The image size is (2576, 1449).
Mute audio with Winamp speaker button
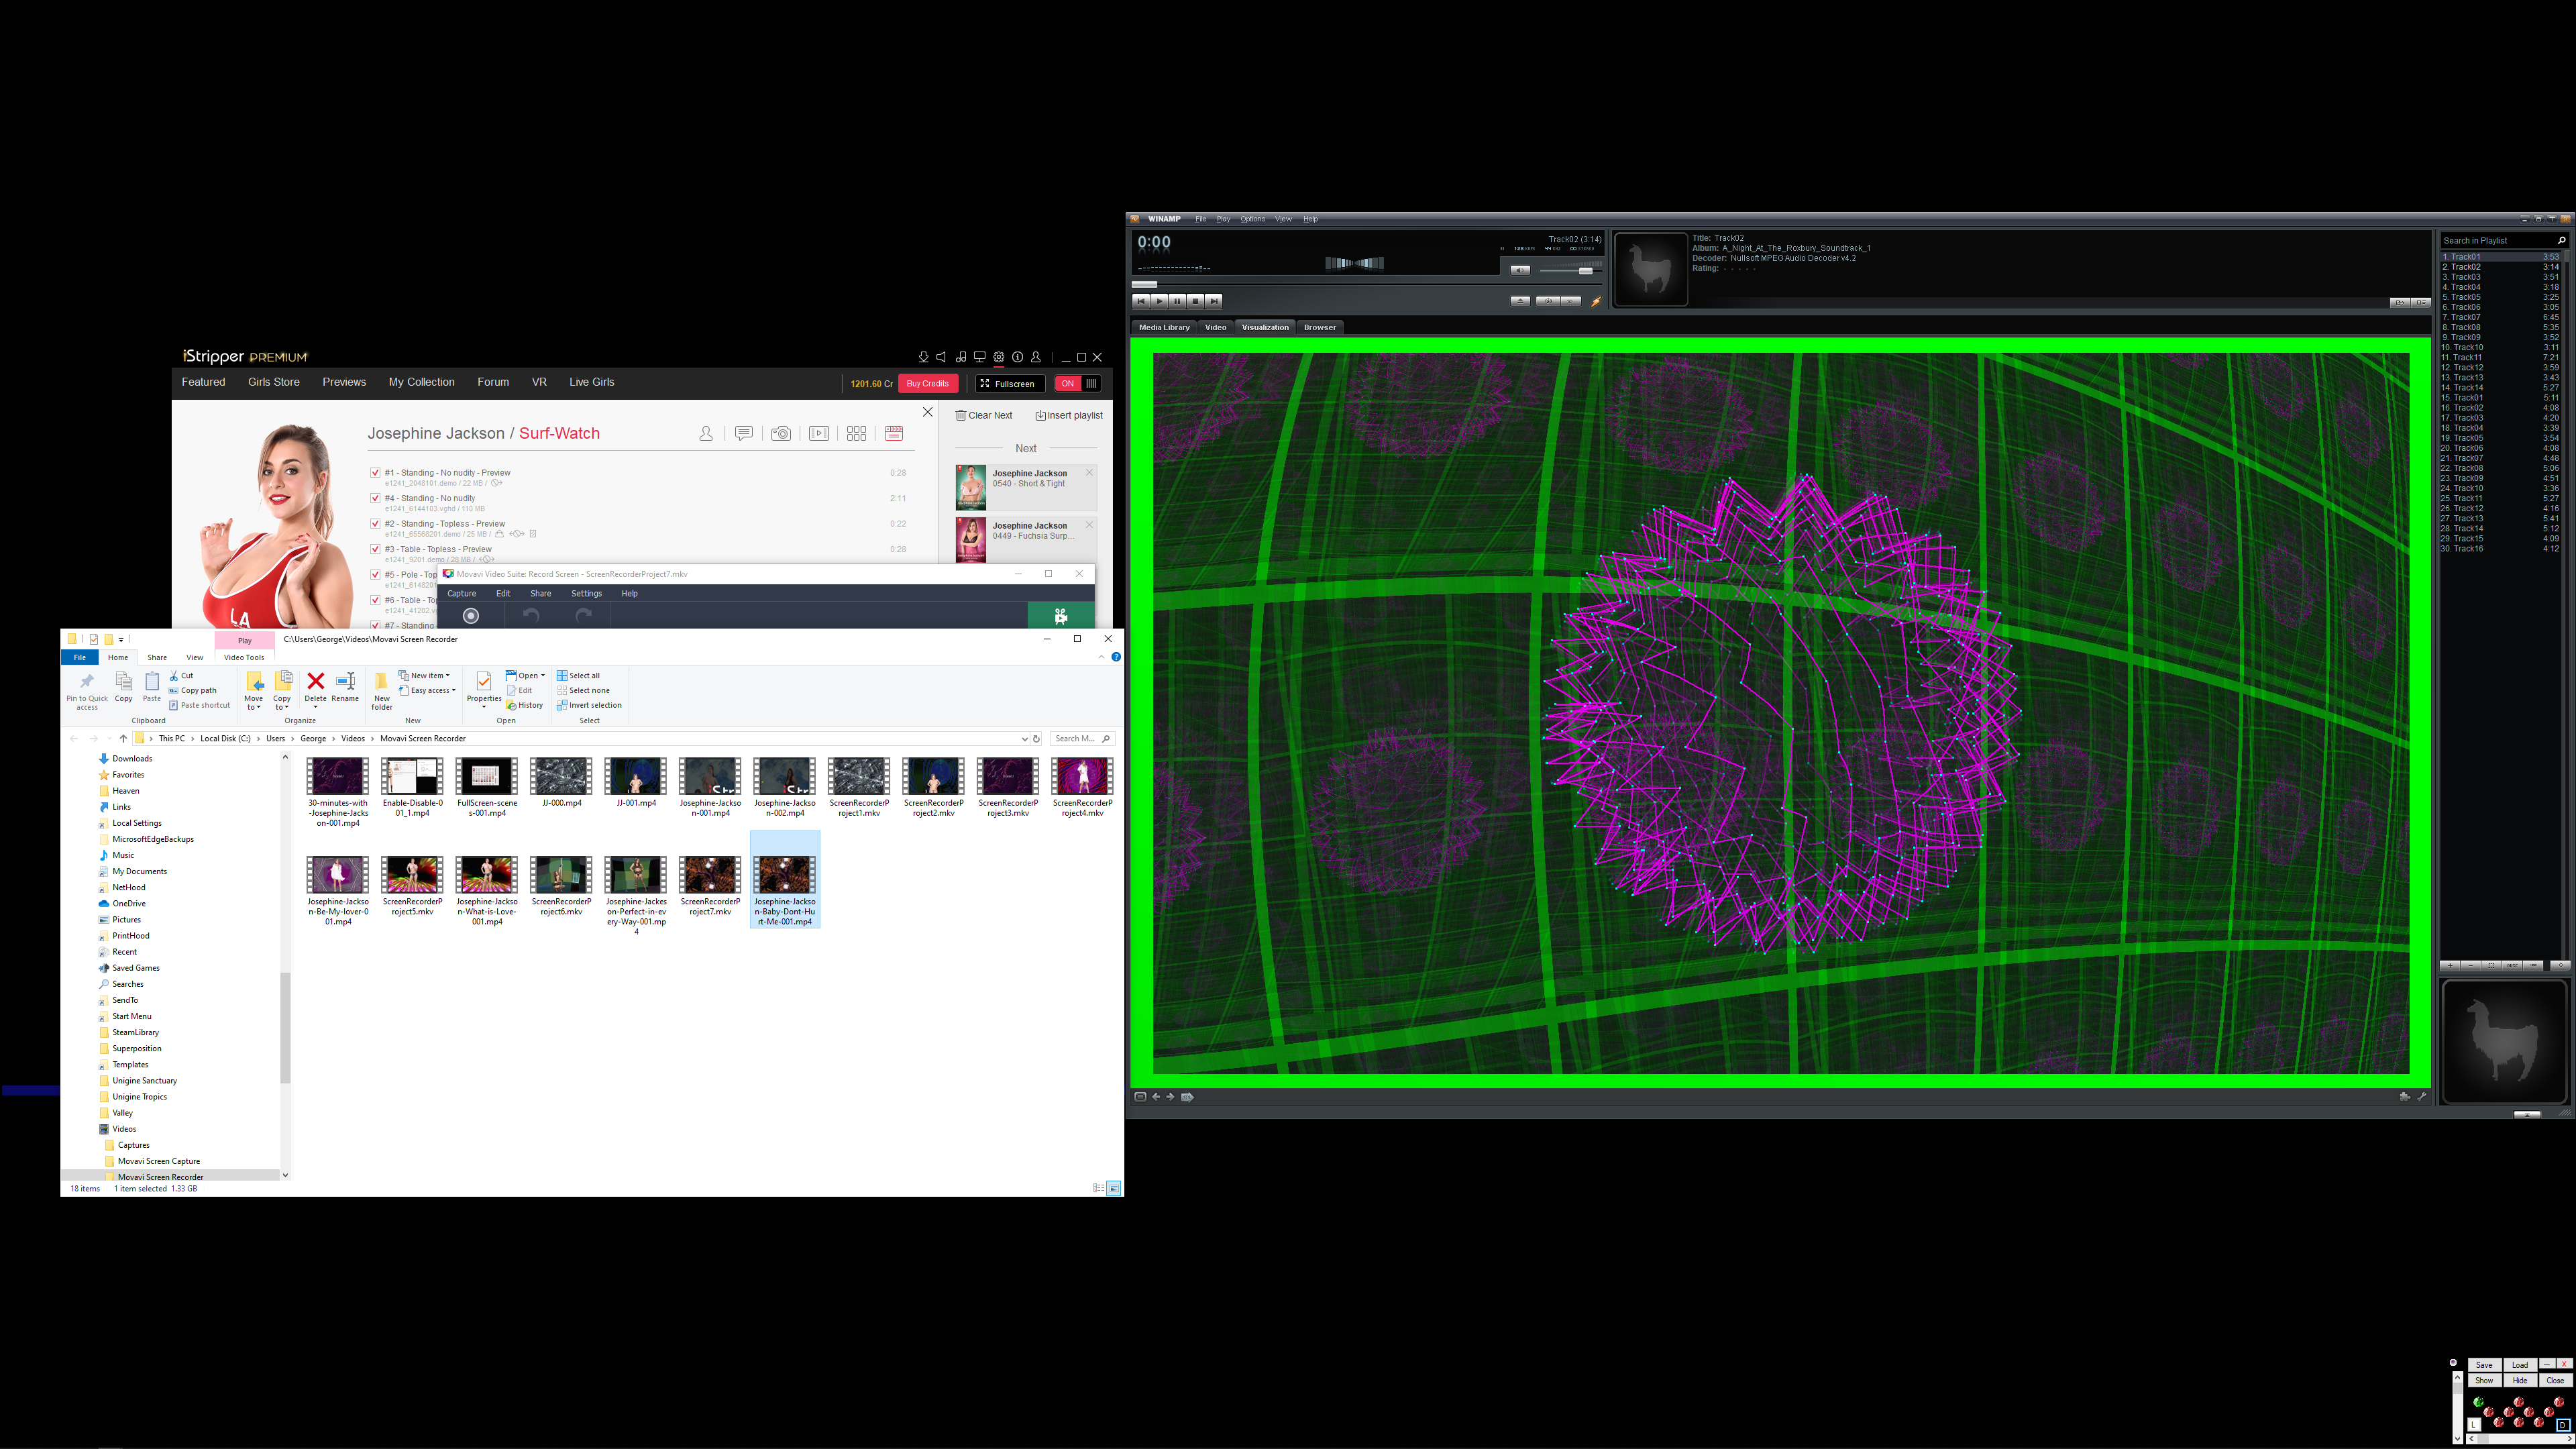coord(1519,270)
